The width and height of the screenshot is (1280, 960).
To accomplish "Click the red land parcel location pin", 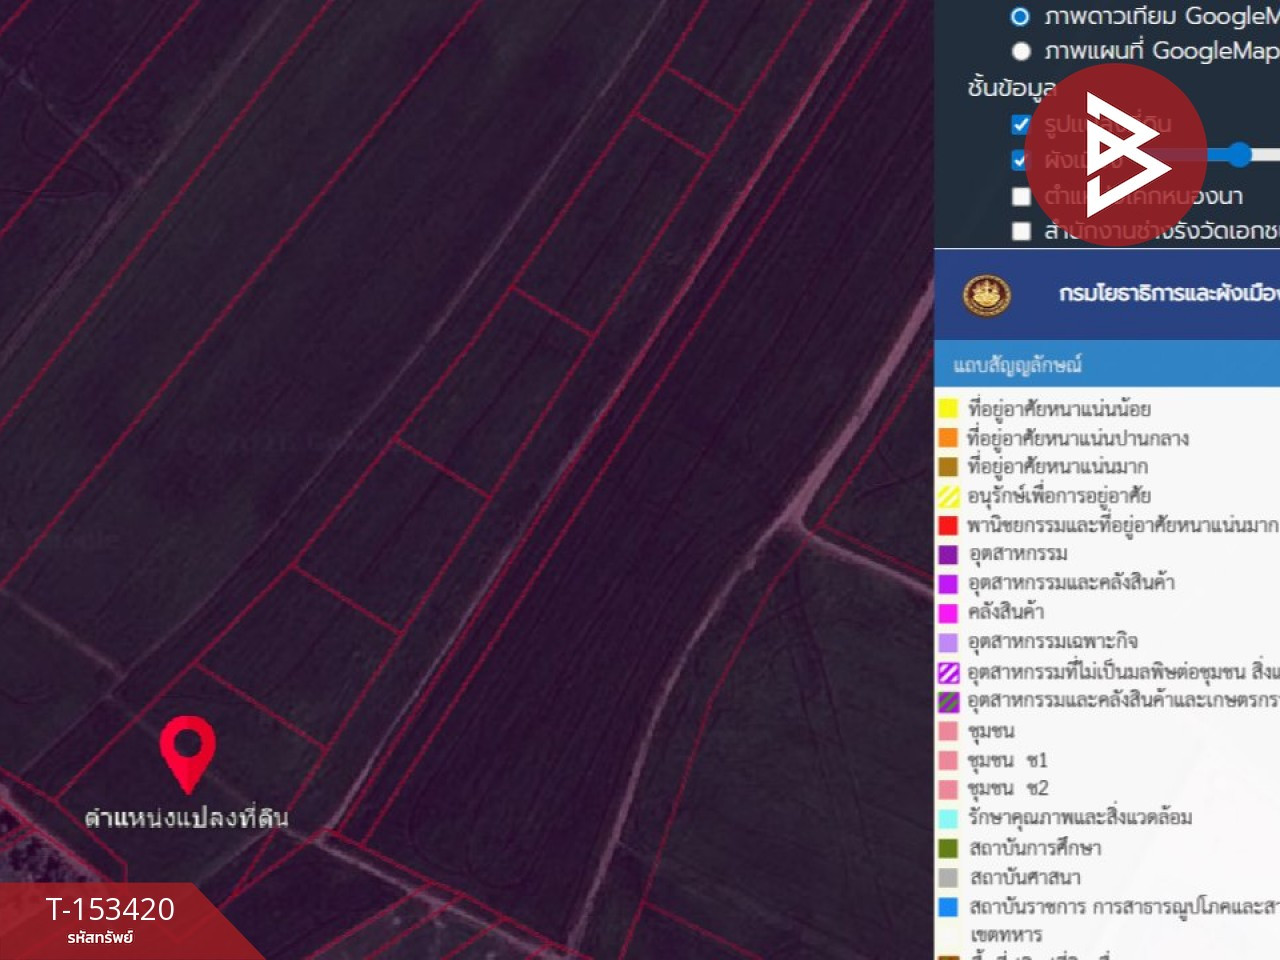I will click(x=188, y=753).
